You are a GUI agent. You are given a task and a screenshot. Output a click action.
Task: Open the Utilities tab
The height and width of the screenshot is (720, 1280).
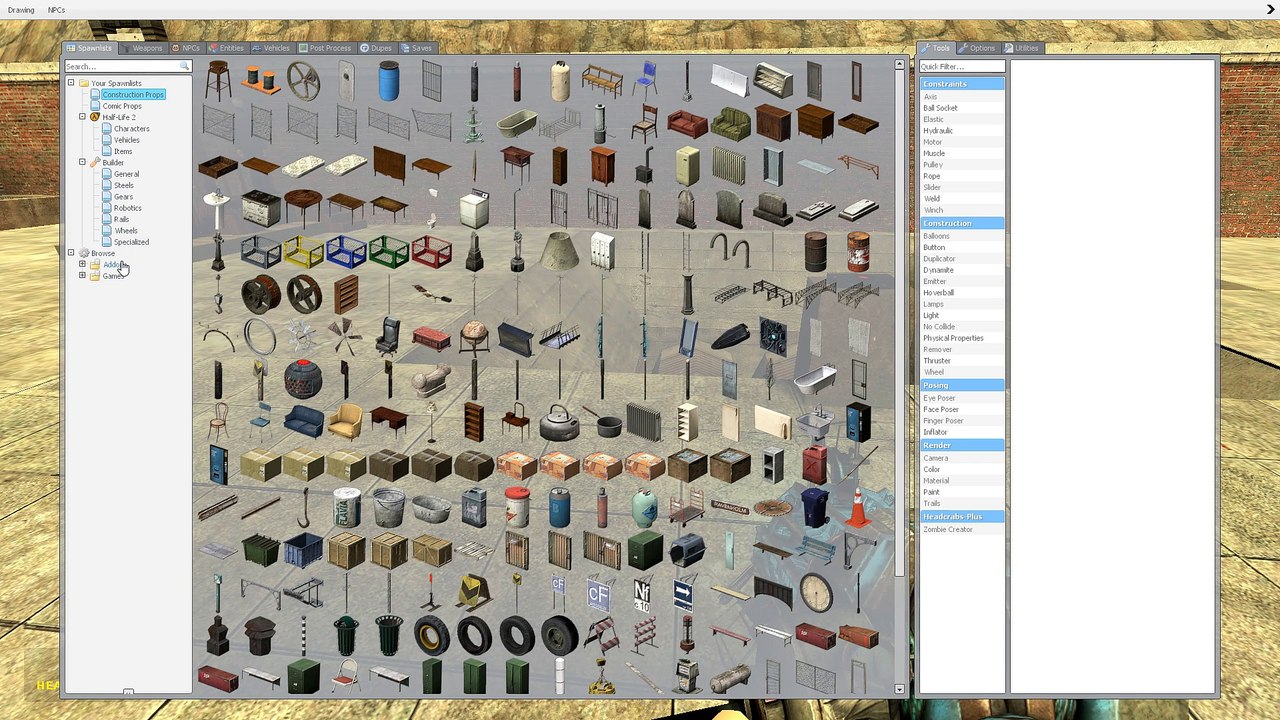(x=1023, y=48)
